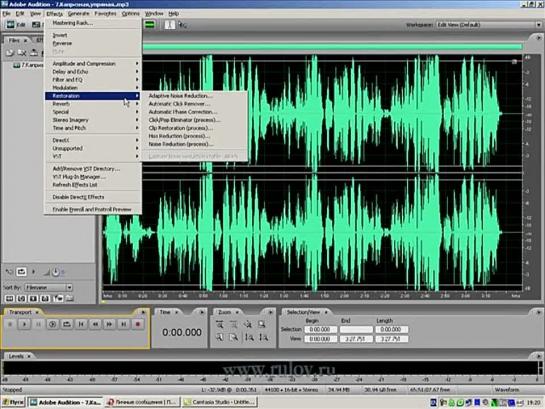Screen dimensions: 545x409
Task: Choose Invert in Effects menu
Action: (x=92, y=35)
